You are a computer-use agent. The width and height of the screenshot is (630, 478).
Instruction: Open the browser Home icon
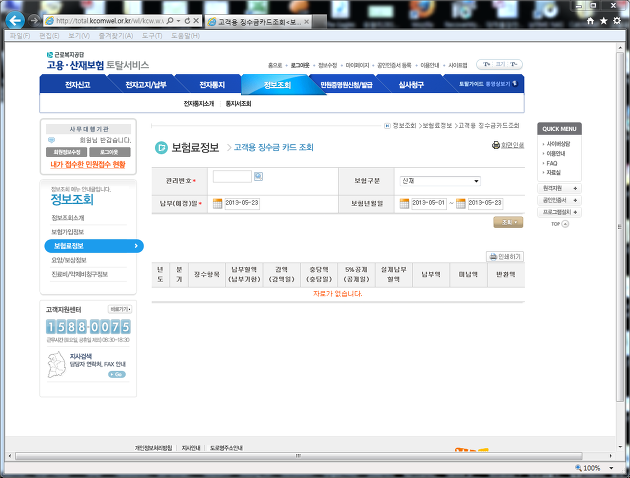590,21
